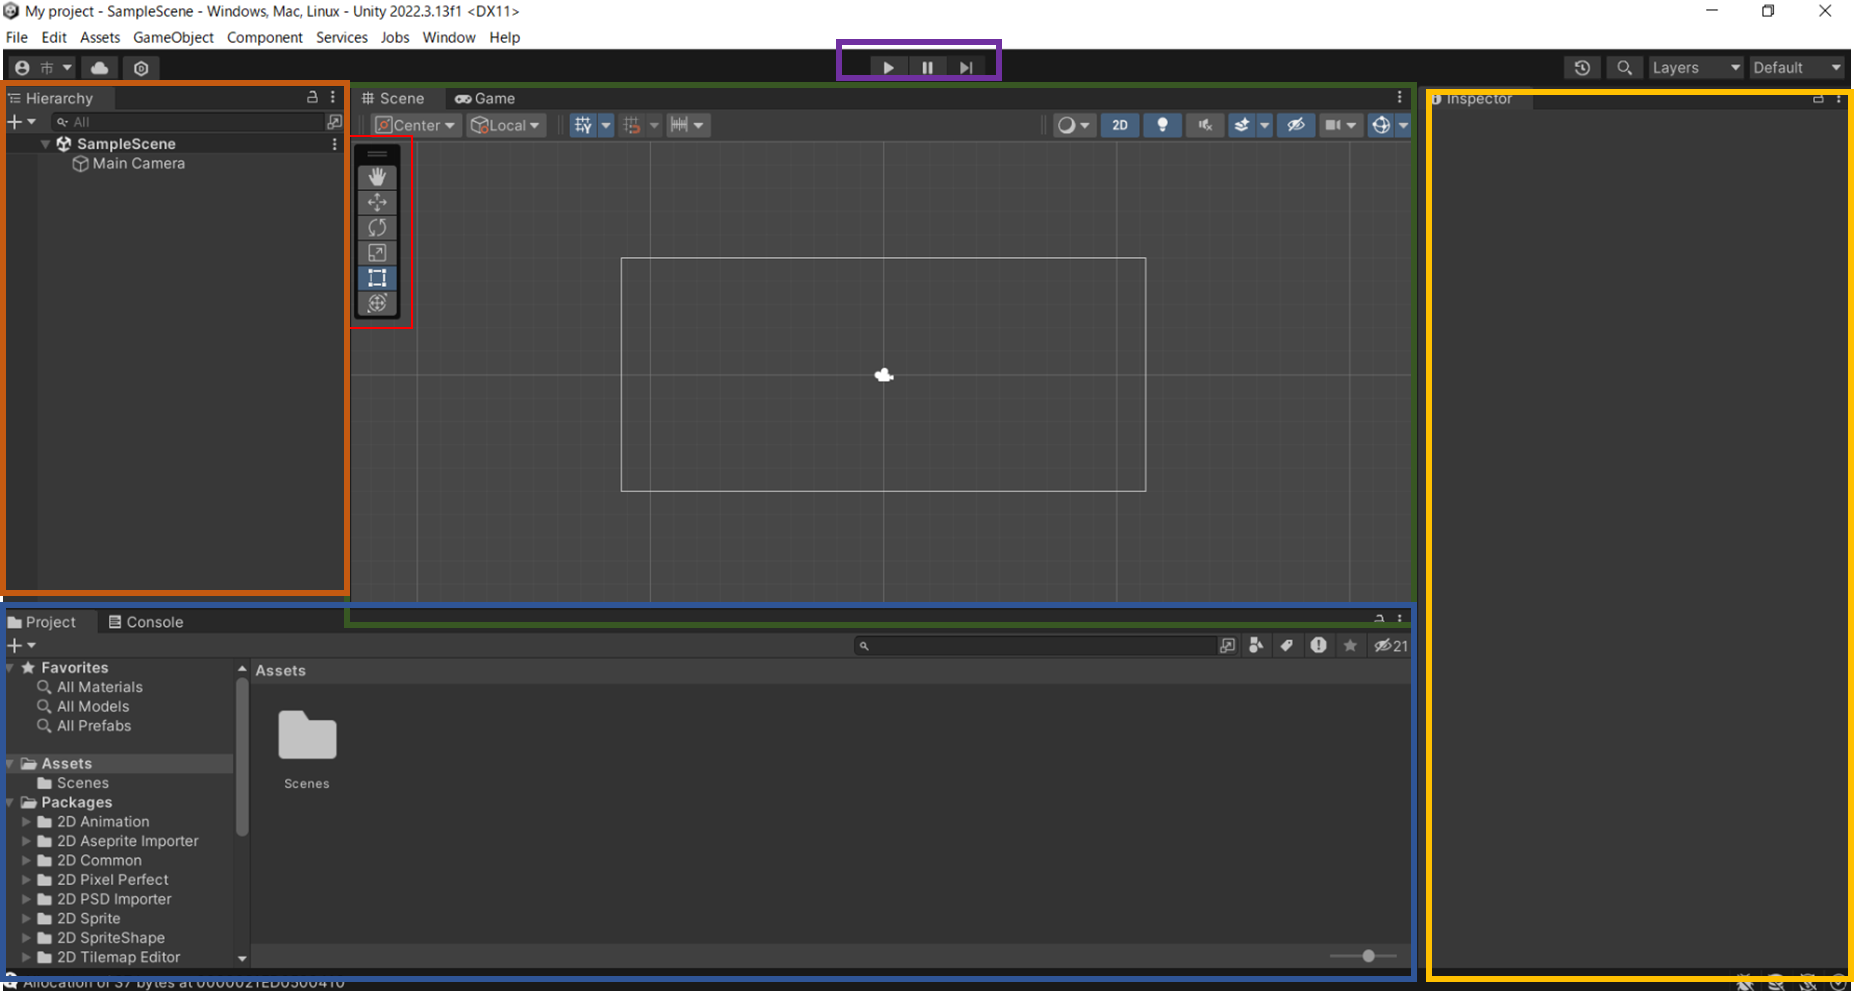Open the Gizmos dropdown arrow
This screenshot has height=991, width=1854.
click(x=1403, y=125)
